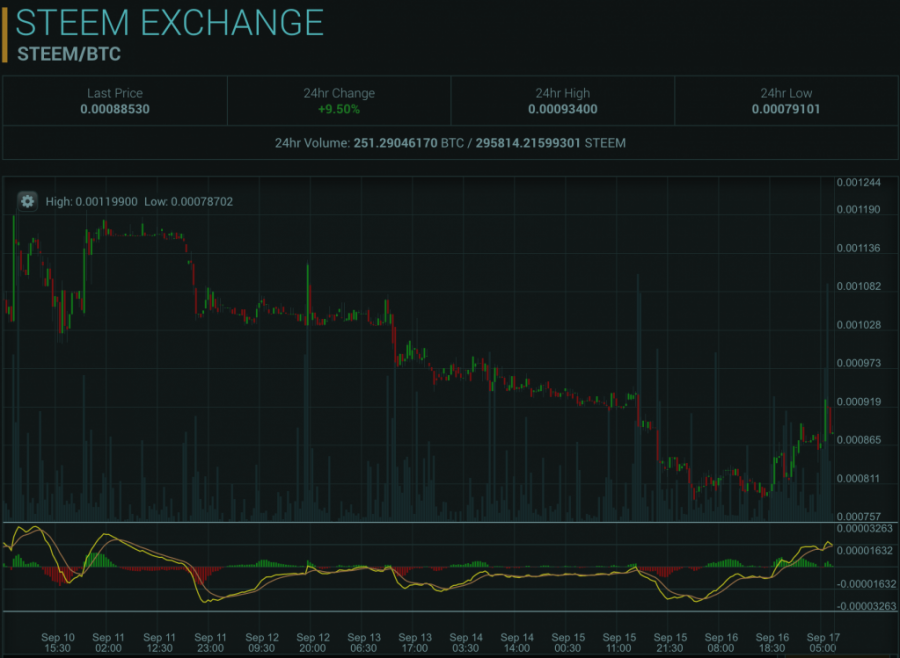Click the 0.001244 price axis label

click(x=858, y=183)
